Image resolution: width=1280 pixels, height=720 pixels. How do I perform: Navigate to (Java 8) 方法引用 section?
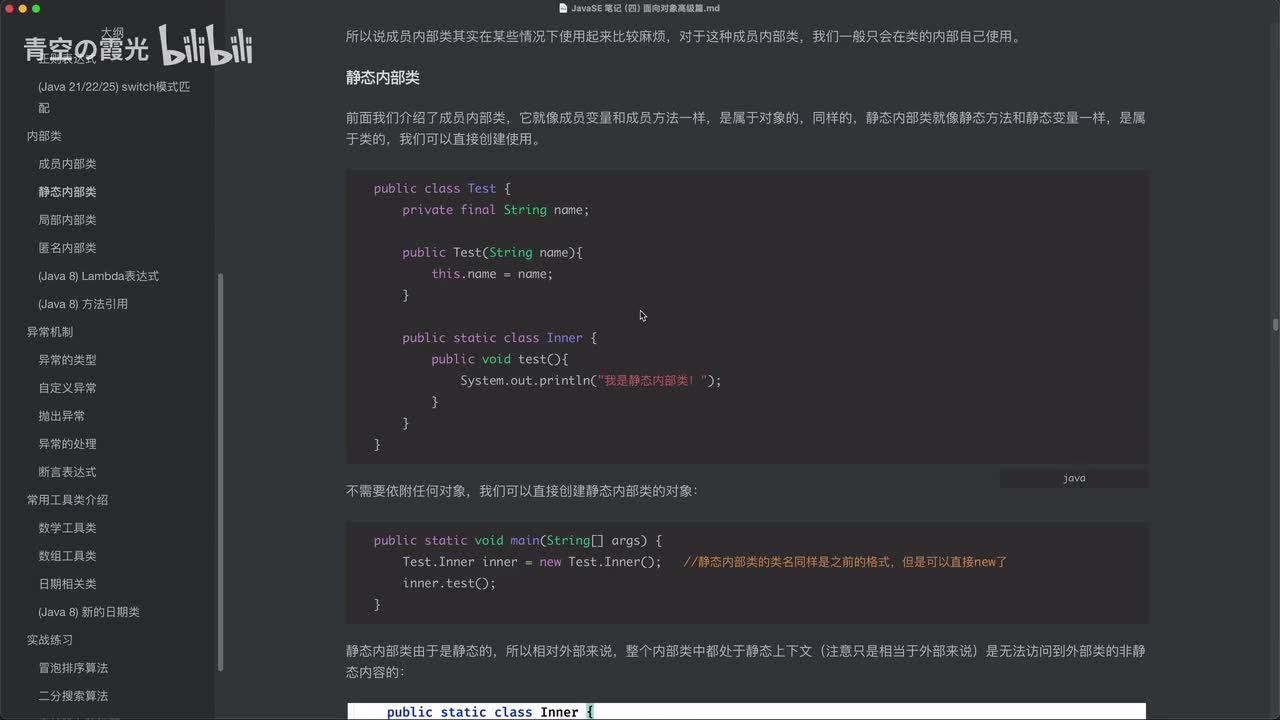tap(83, 304)
